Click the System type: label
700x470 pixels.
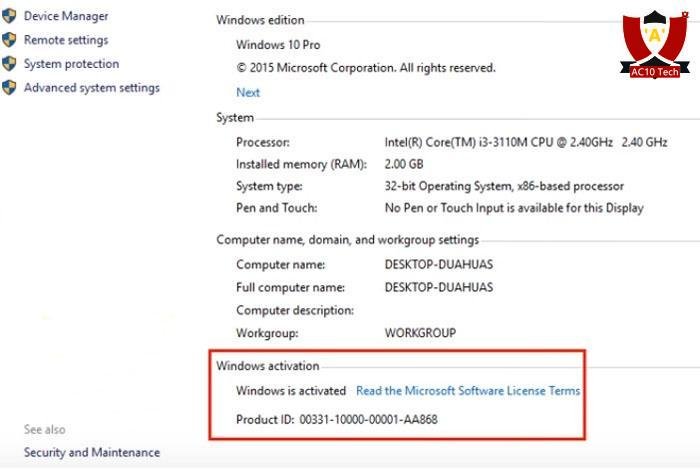click(269, 186)
